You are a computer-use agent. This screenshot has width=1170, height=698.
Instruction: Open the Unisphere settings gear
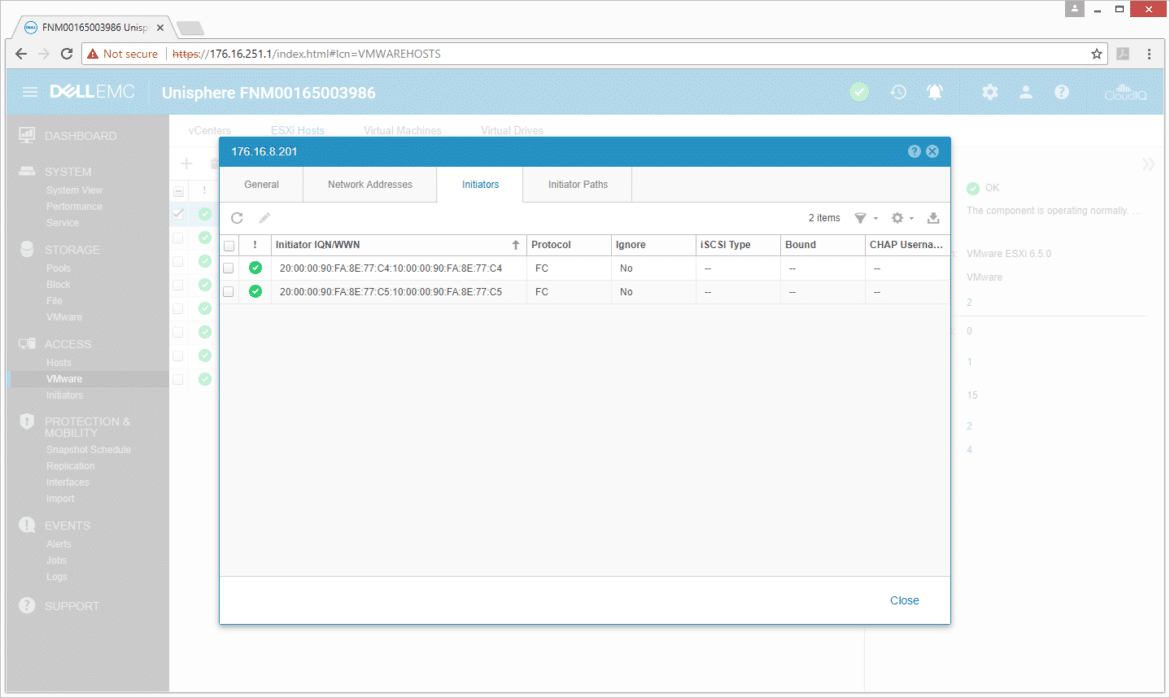[989, 92]
